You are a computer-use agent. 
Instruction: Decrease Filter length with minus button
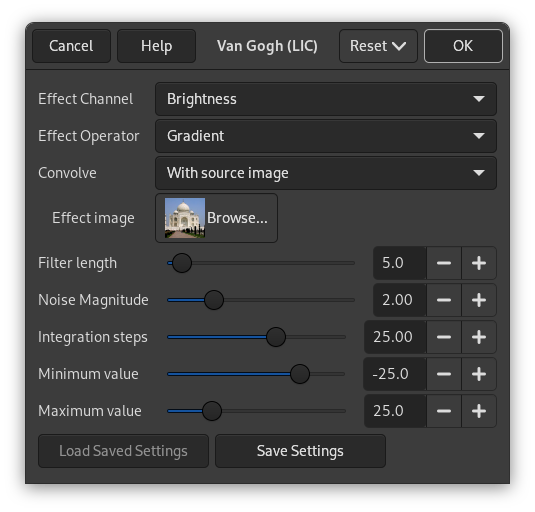click(x=444, y=263)
